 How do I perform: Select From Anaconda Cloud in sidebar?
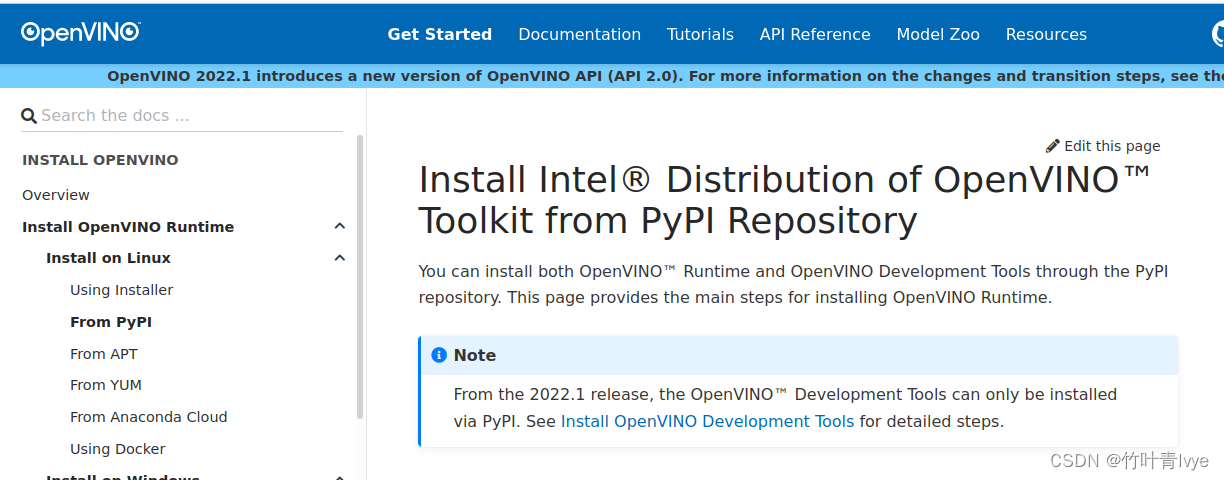(x=149, y=417)
